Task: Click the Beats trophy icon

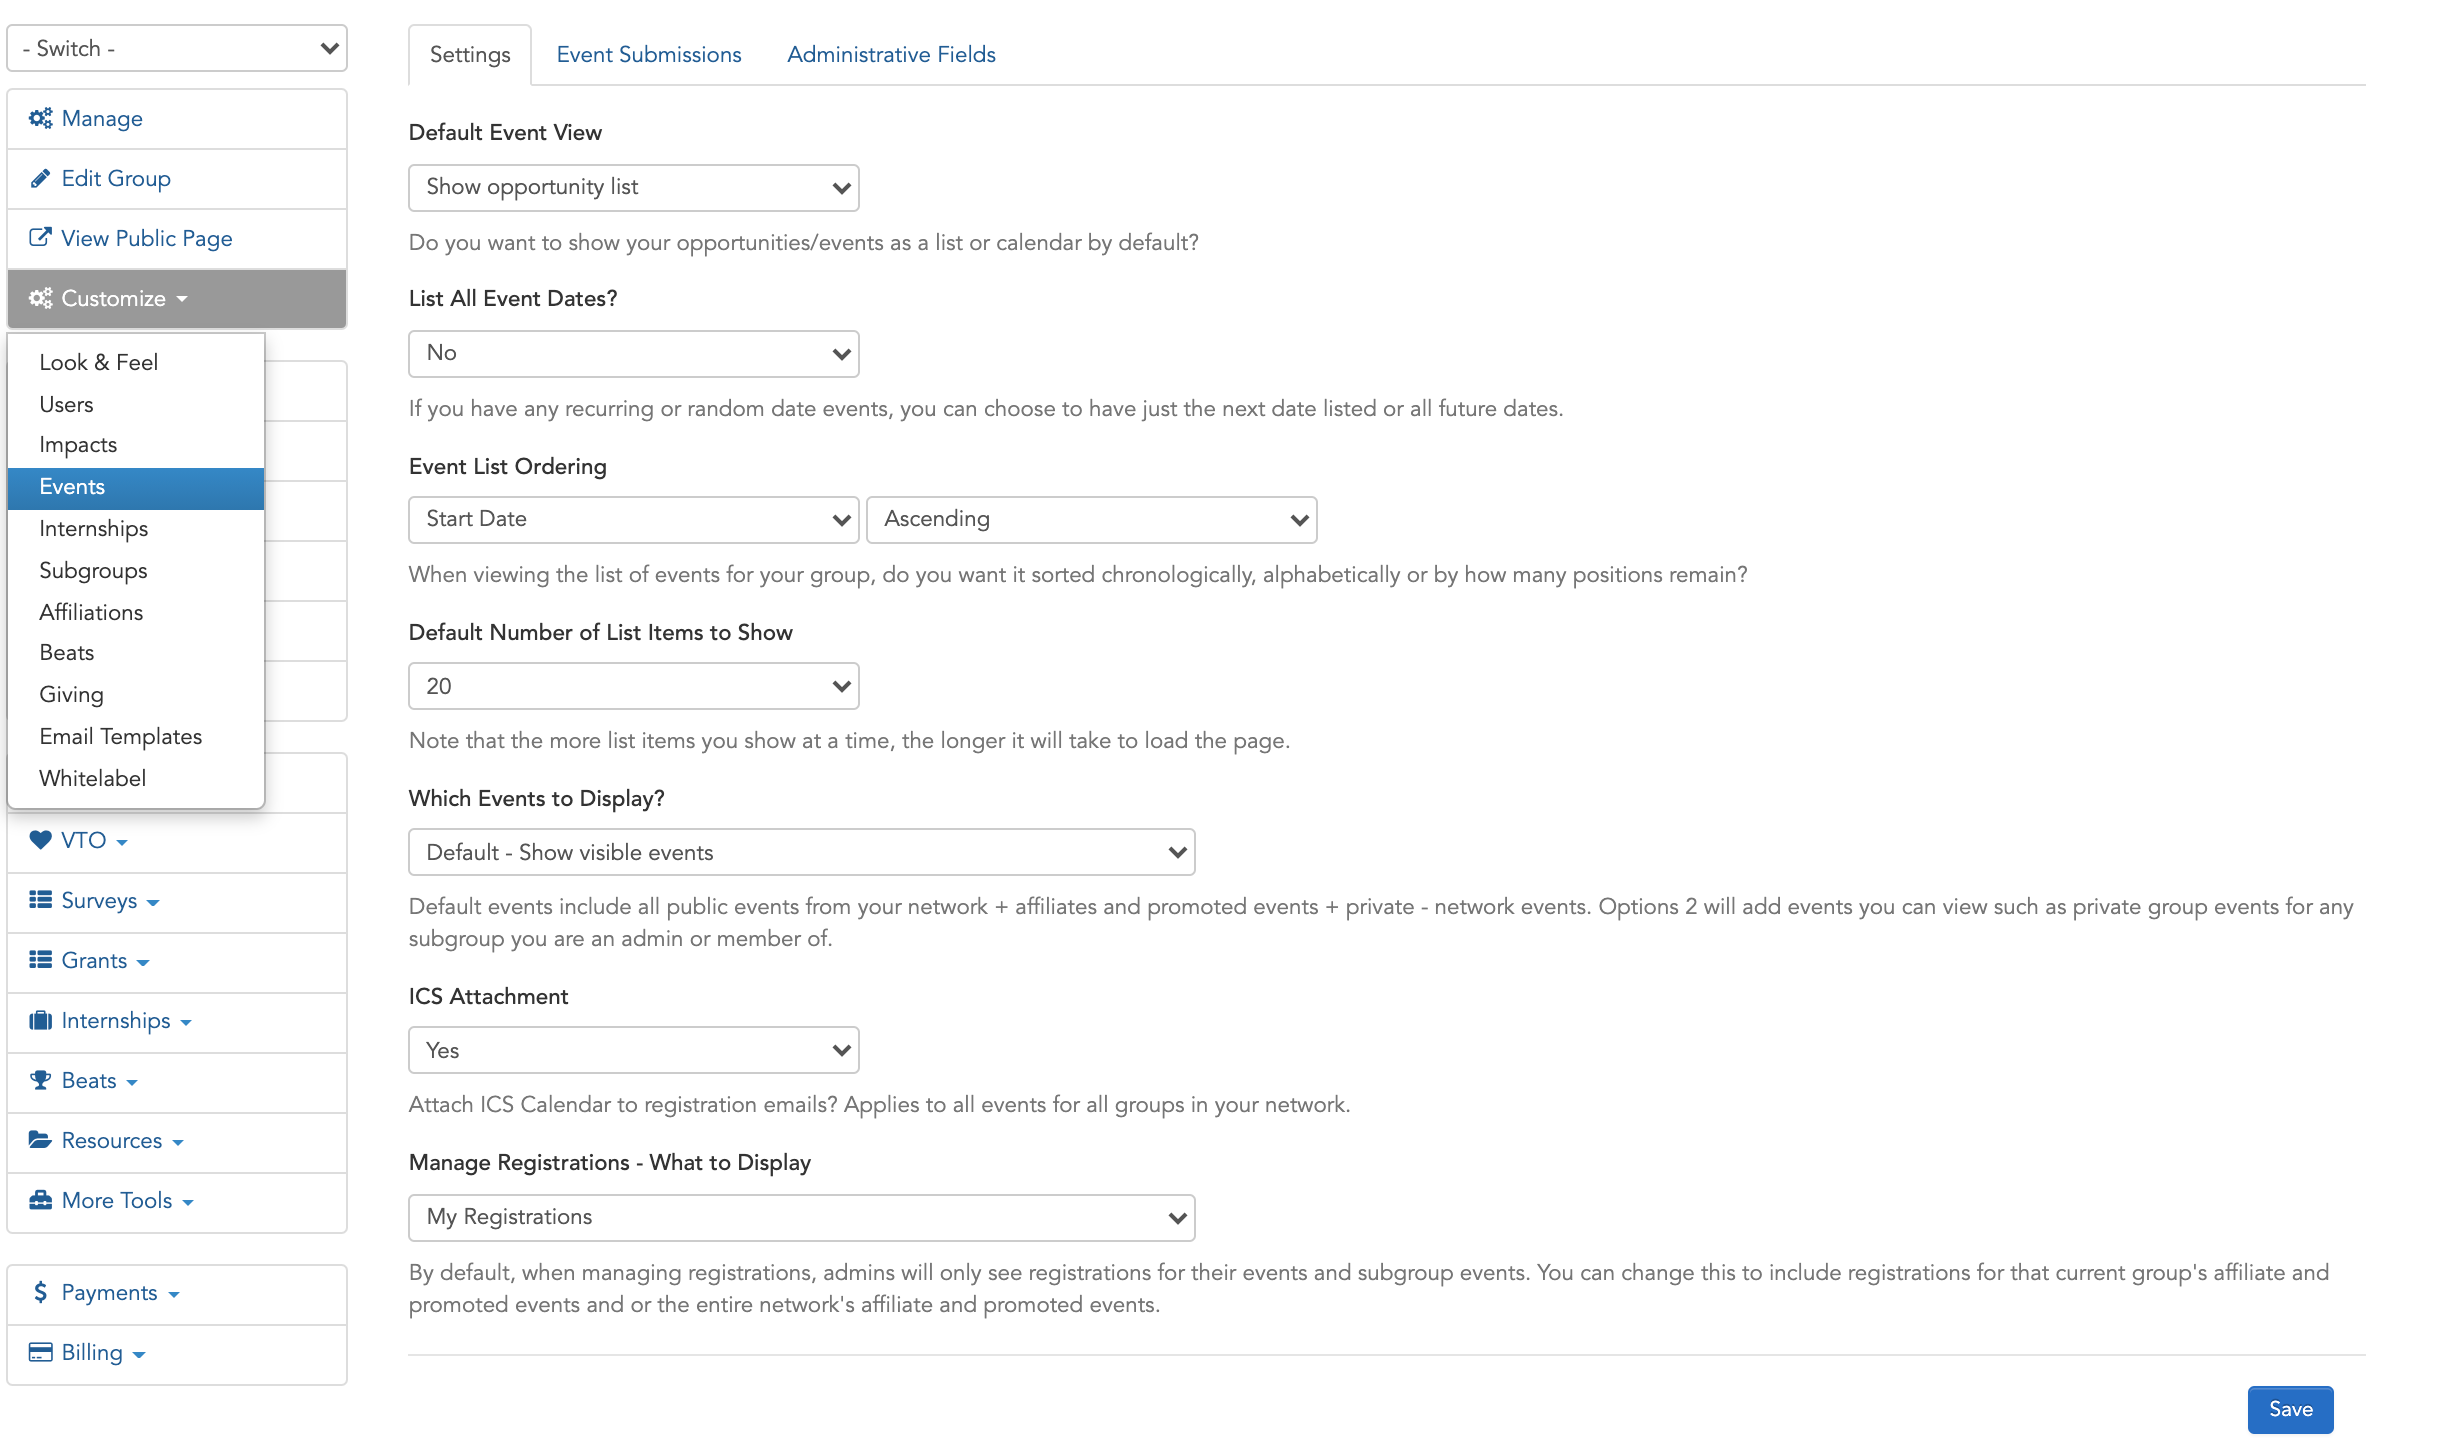Action: tap(40, 1080)
